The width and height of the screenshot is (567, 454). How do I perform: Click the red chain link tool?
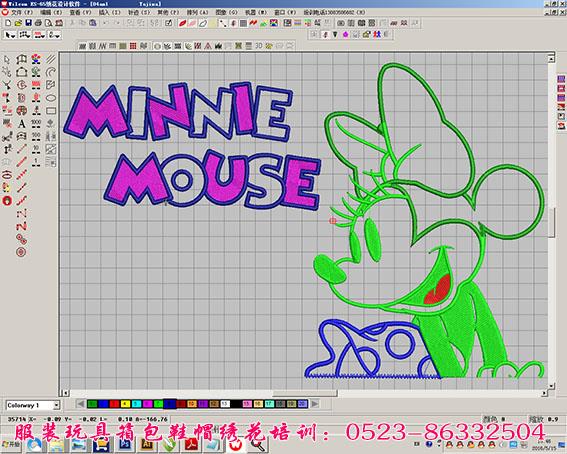pos(21,239)
